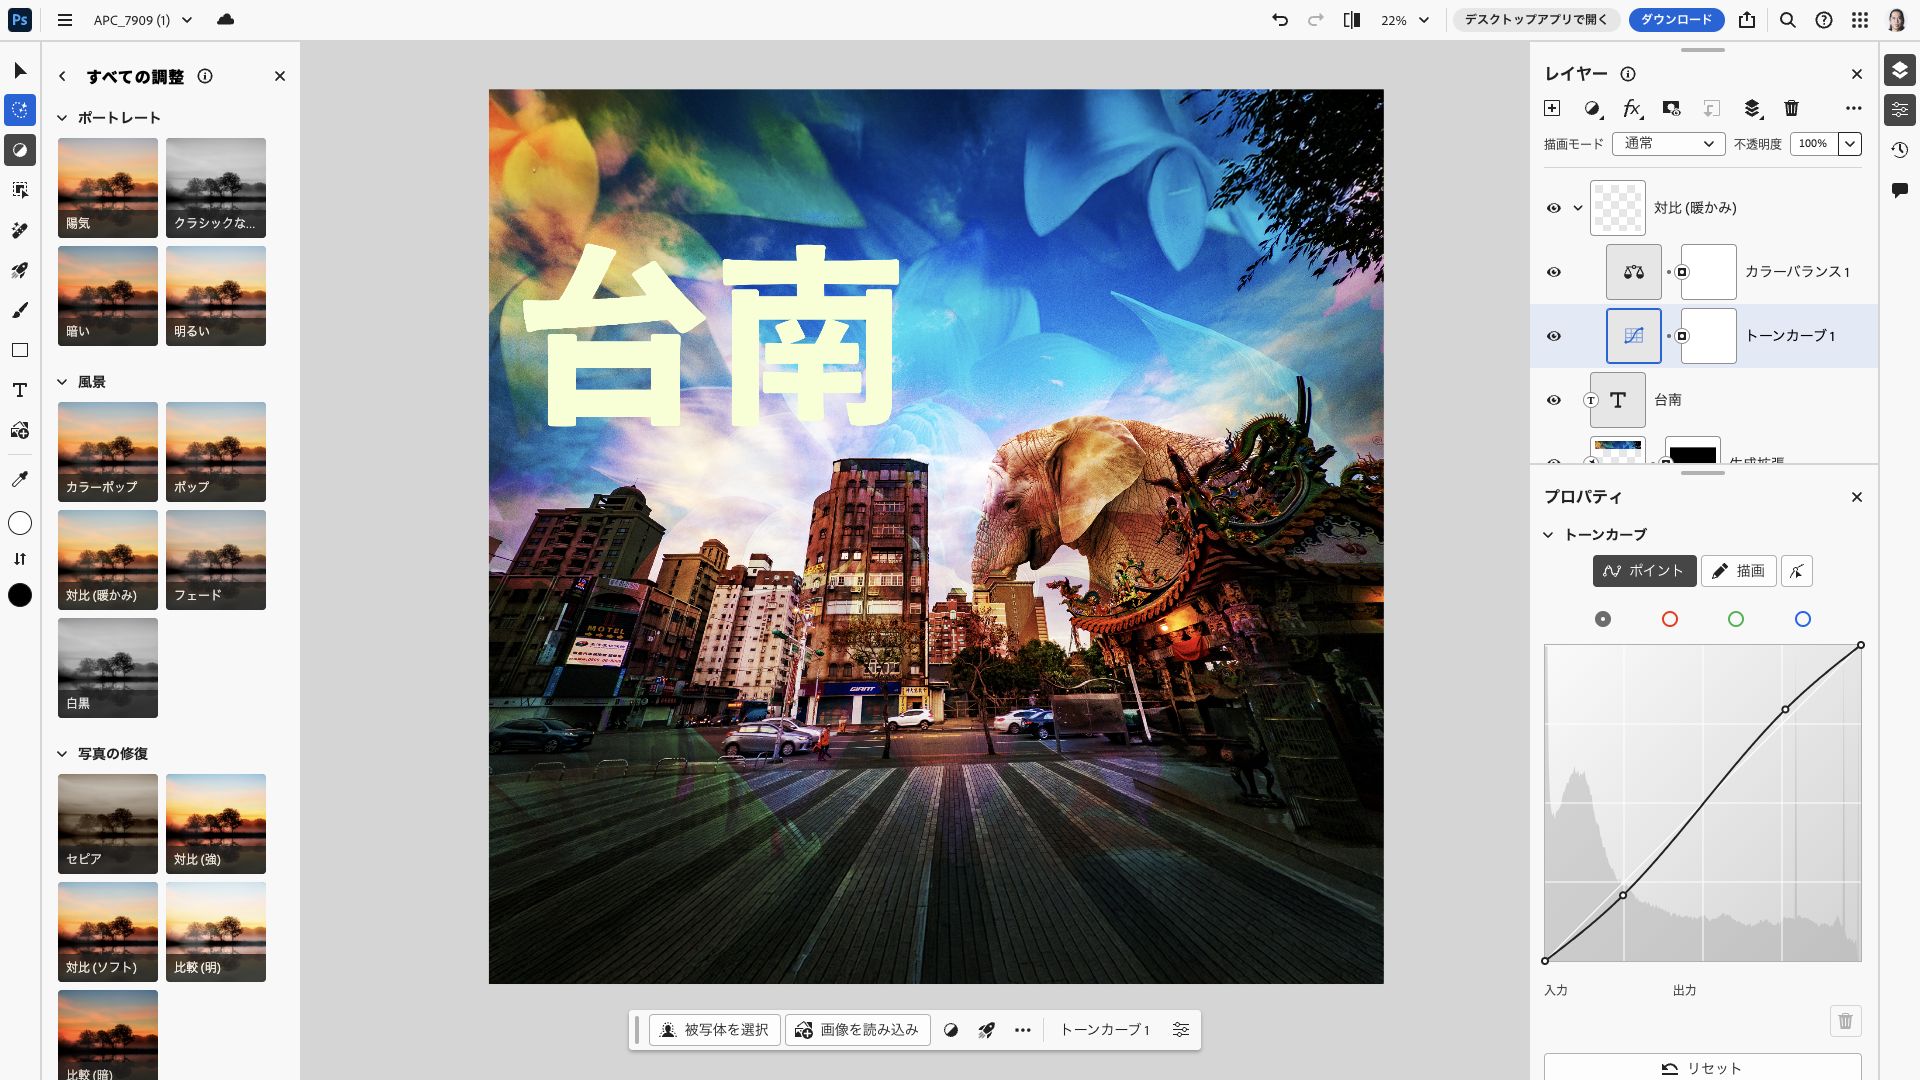Open the layer effects fx menu
The image size is (1920, 1080).
pyautogui.click(x=1632, y=108)
